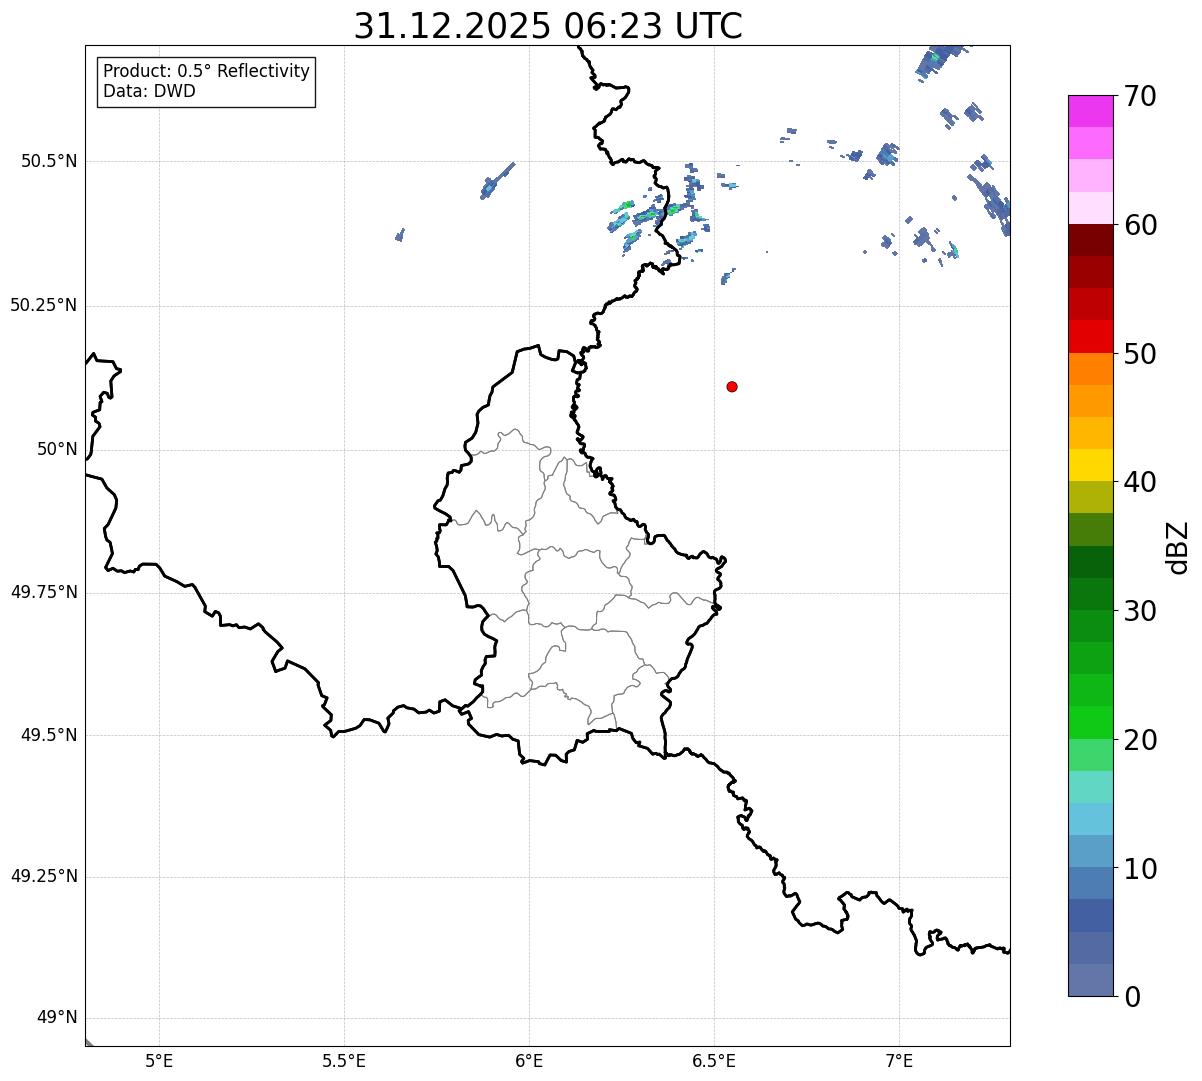Click the colorbar tick value 40
This screenshot has height=1081, width=1202.
(1140, 482)
